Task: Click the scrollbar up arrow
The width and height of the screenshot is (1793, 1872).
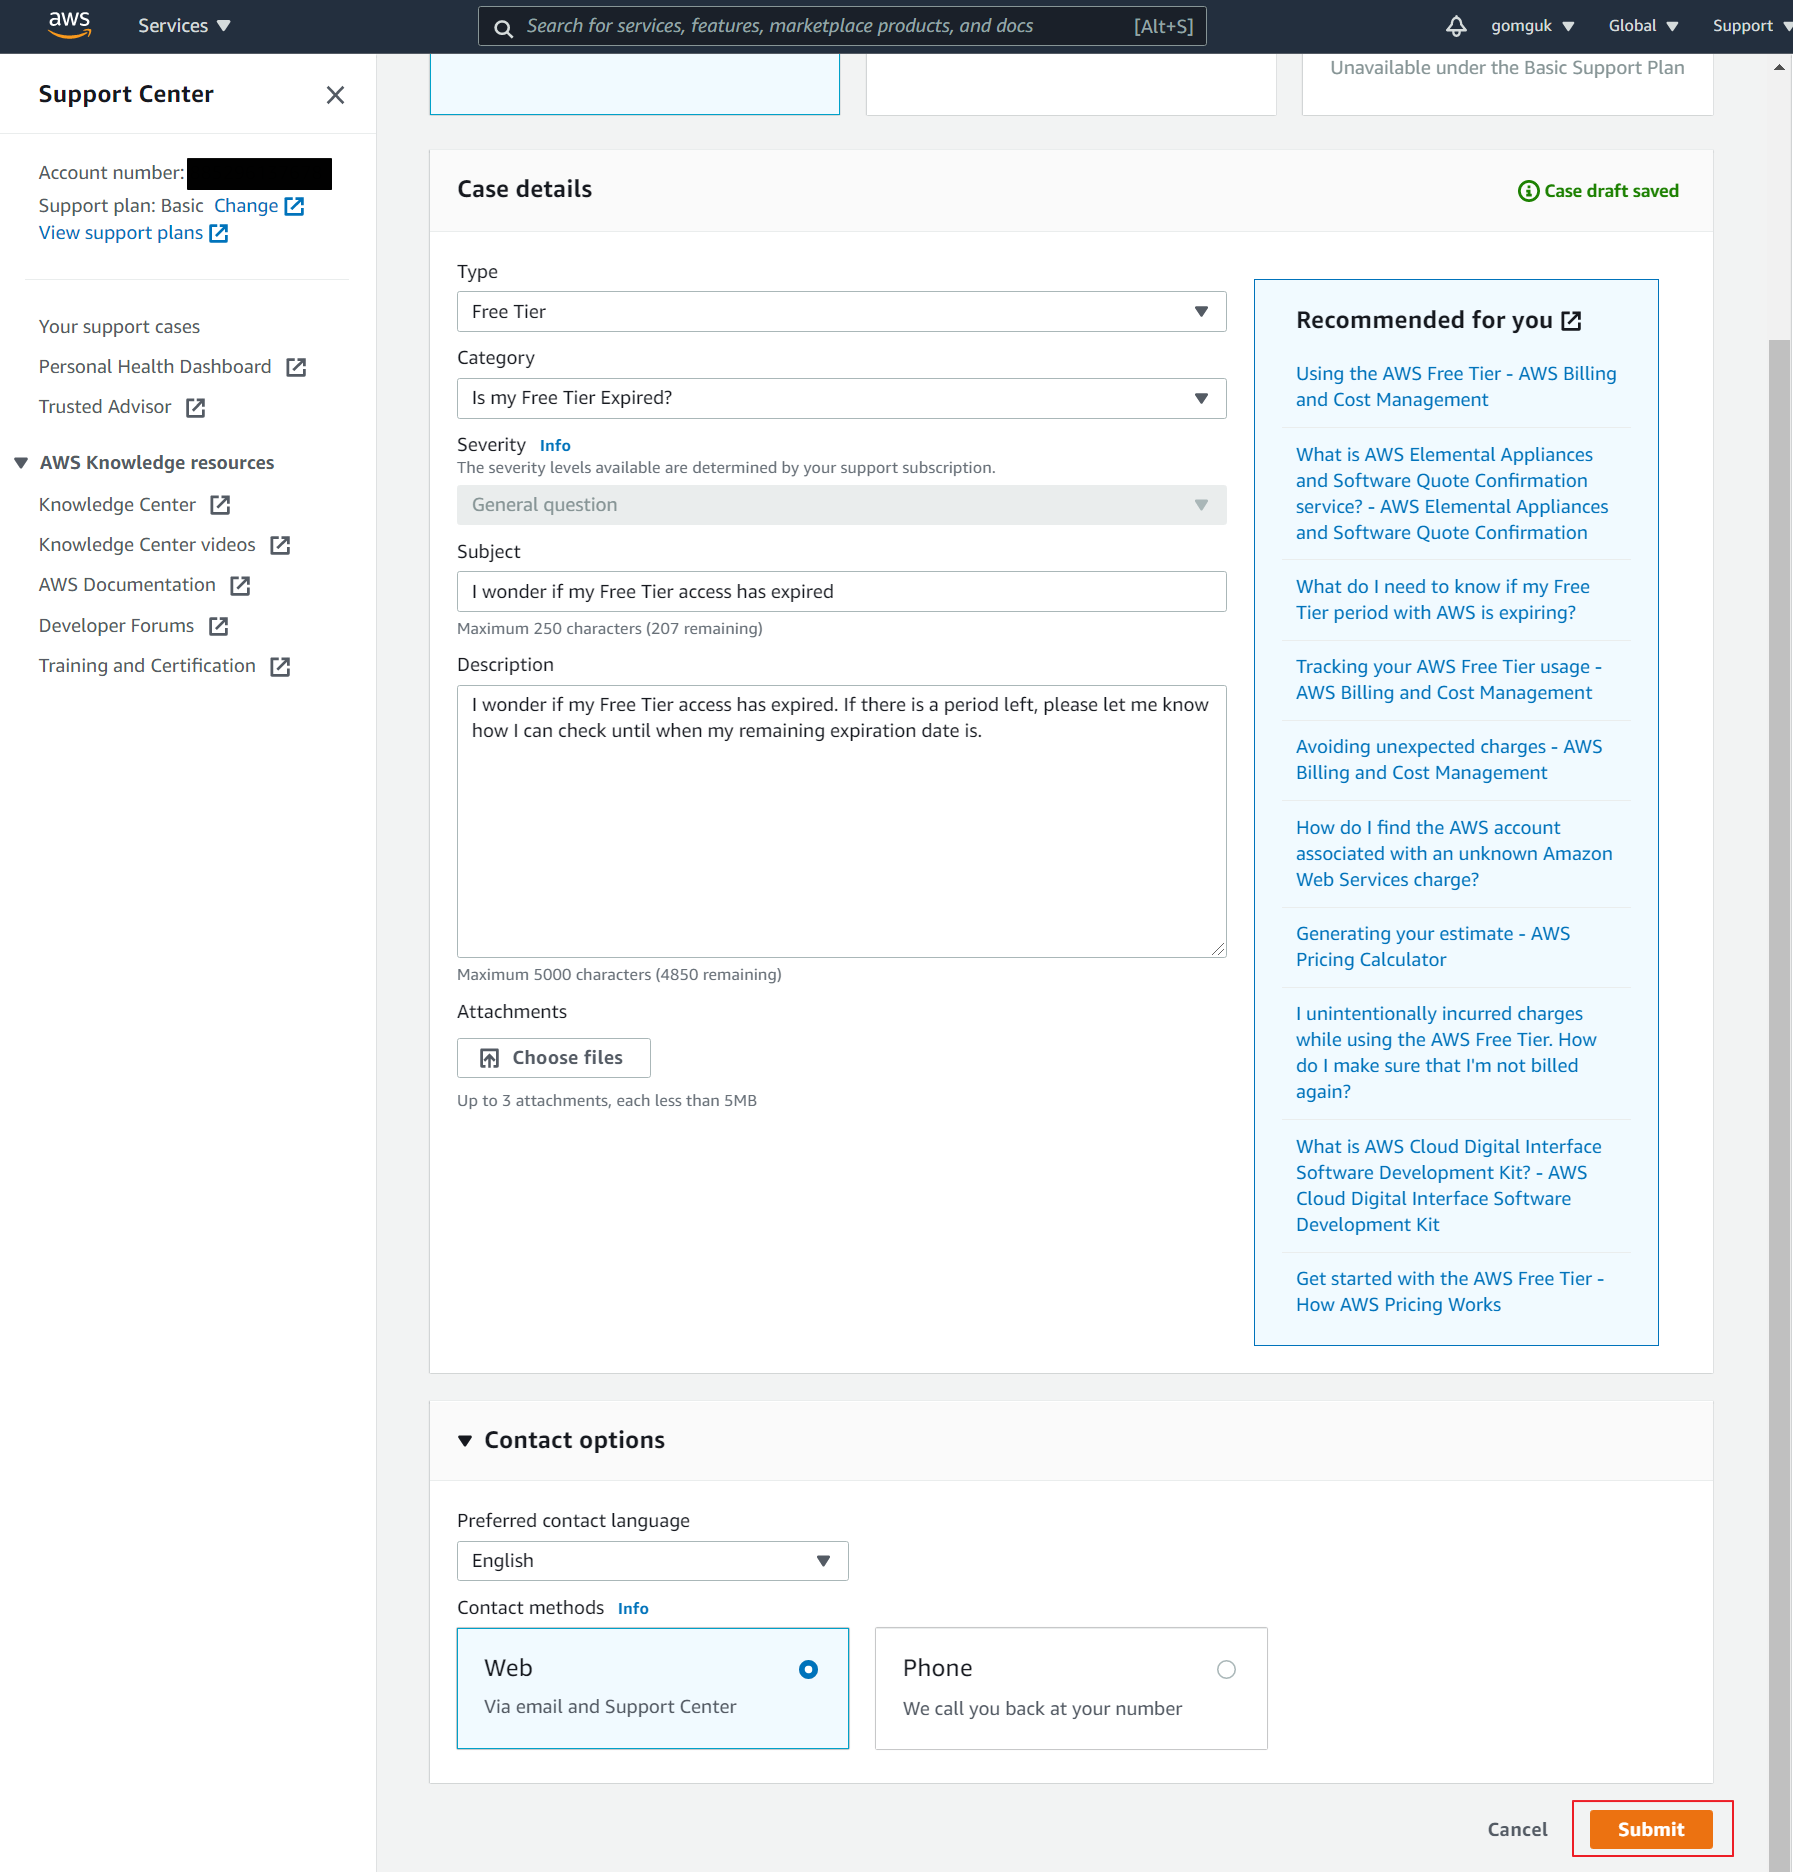Action: [1779, 68]
